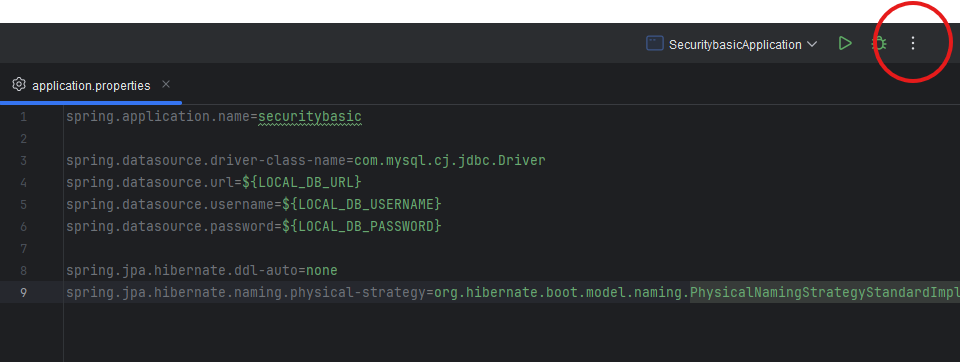
Task: Click spring.application.name property key
Action: pos(159,116)
